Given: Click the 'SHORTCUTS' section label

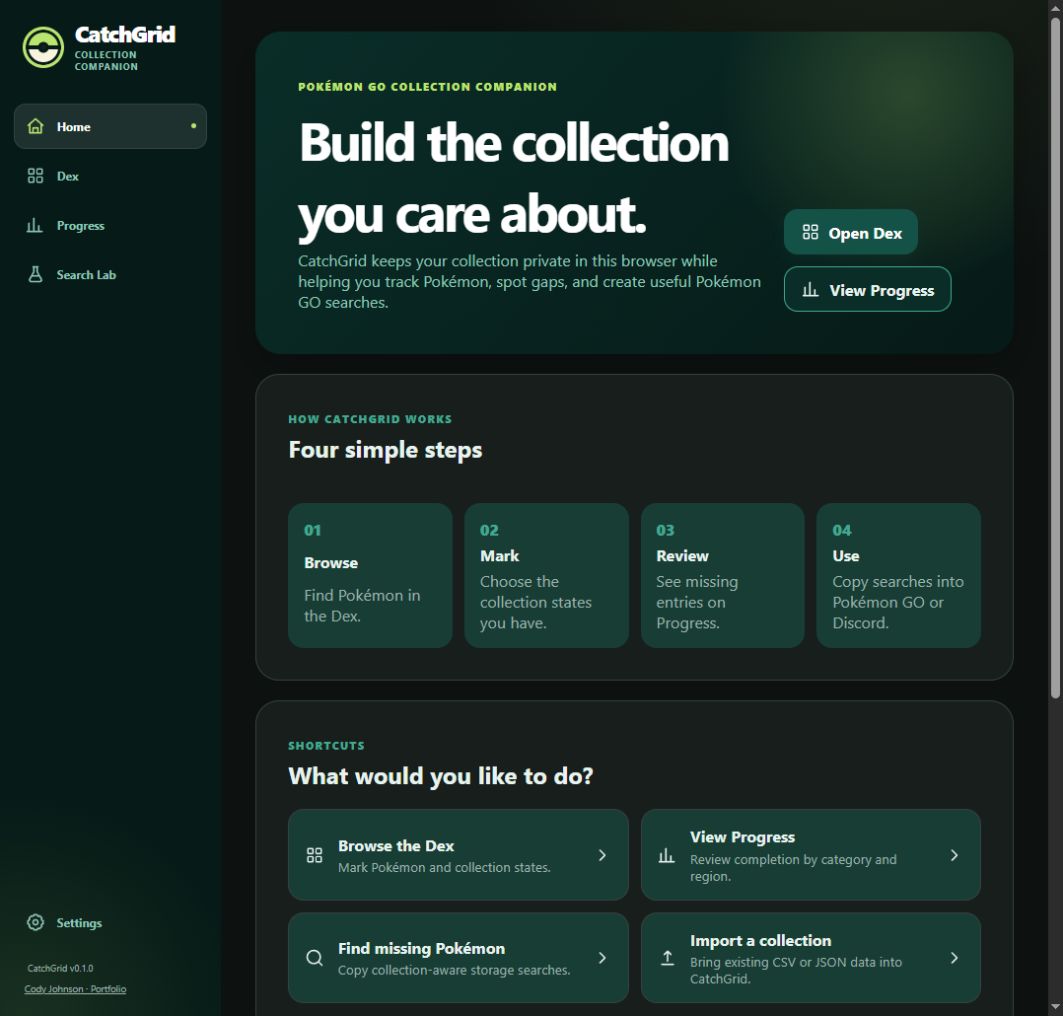Looking at the screenshot, I should coord(327,746).
